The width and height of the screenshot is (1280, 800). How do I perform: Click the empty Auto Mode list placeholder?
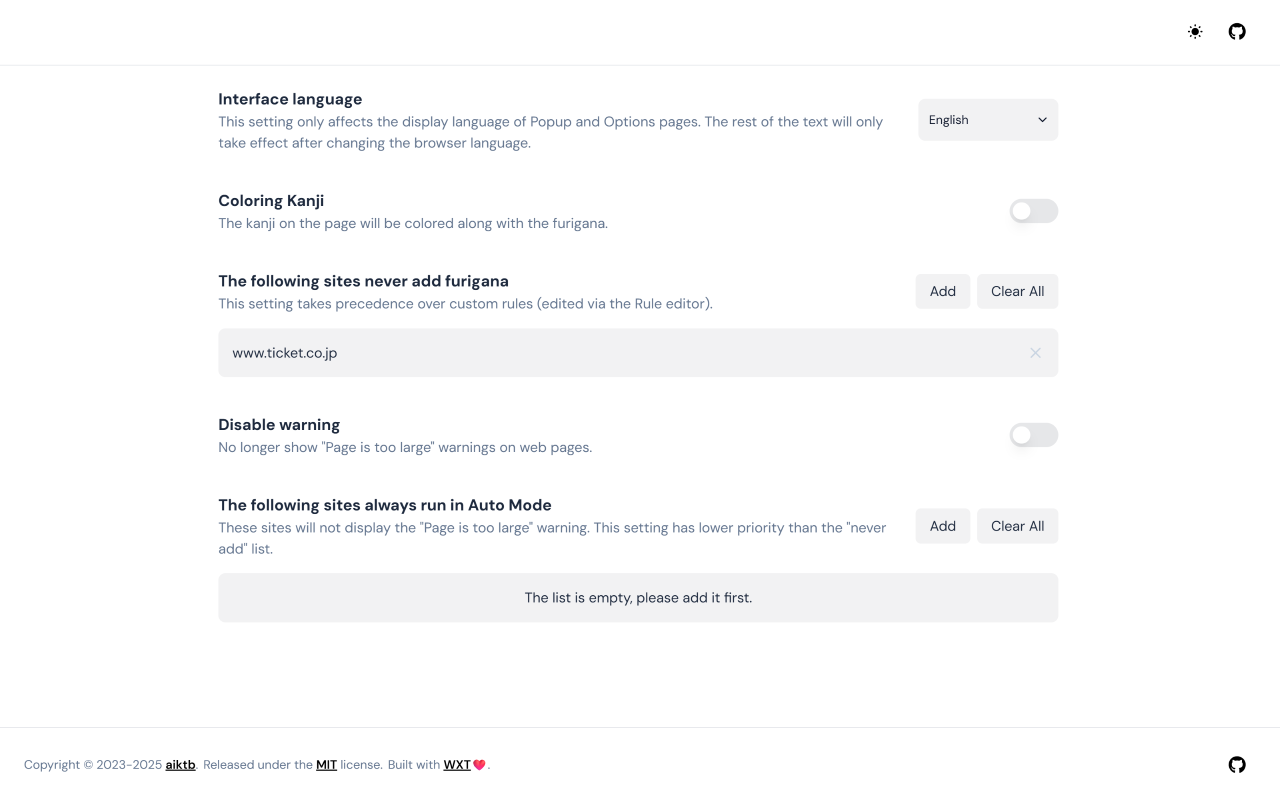(638, 598)
